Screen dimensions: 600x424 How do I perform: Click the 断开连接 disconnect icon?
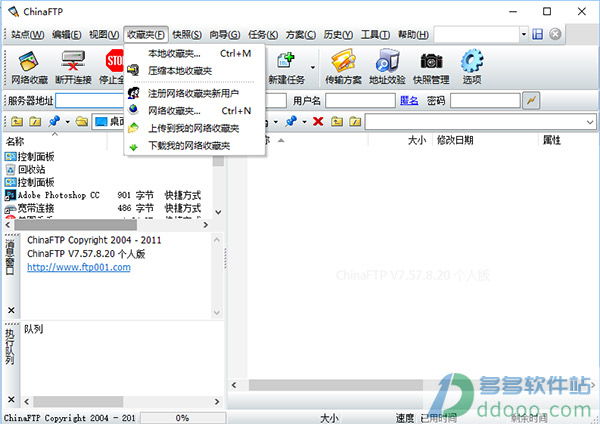tap(73, 67)
